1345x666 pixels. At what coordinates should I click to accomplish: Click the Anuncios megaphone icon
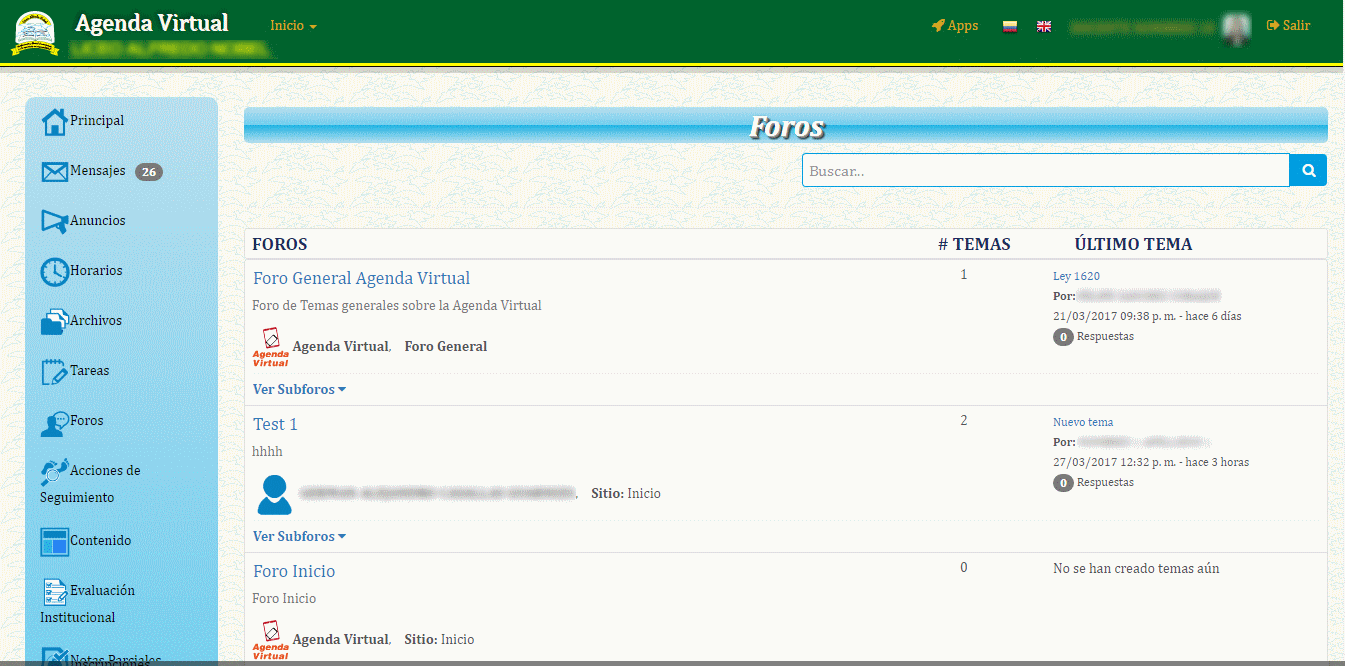tap(54, 221)
